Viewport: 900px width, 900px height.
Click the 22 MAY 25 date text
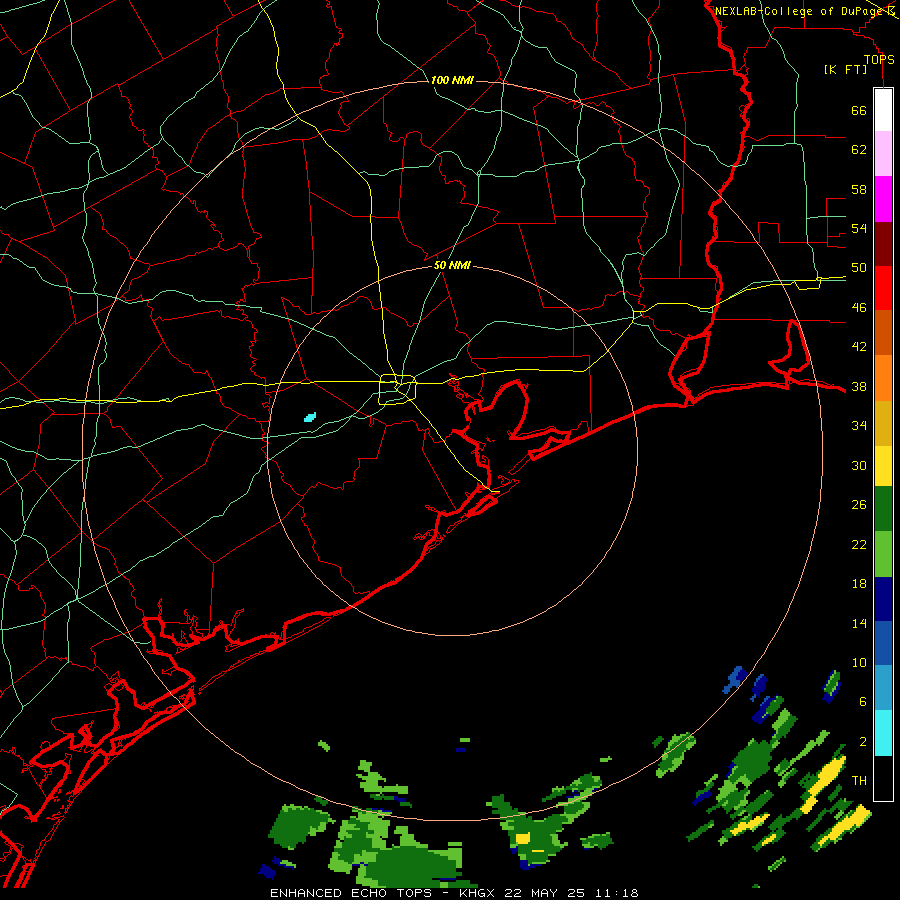click(545, 893)
